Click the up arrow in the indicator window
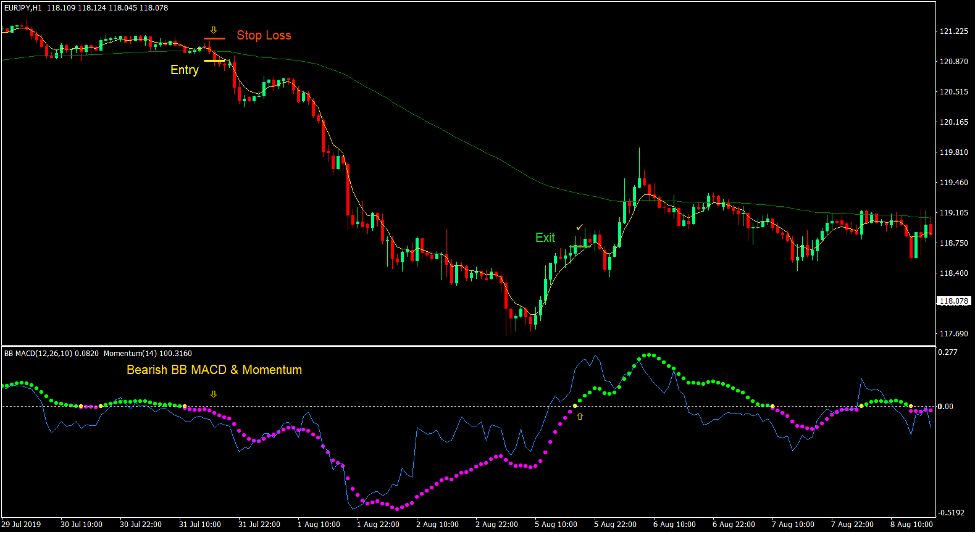 (579, 415)
